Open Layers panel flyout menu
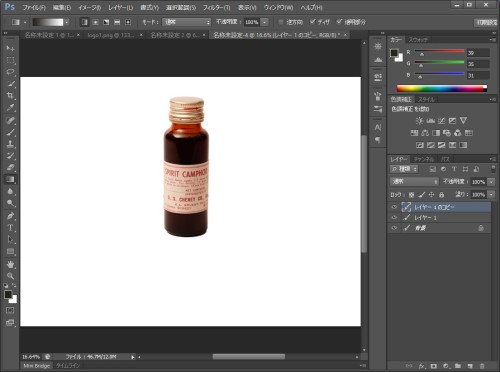 pos(492,159)
